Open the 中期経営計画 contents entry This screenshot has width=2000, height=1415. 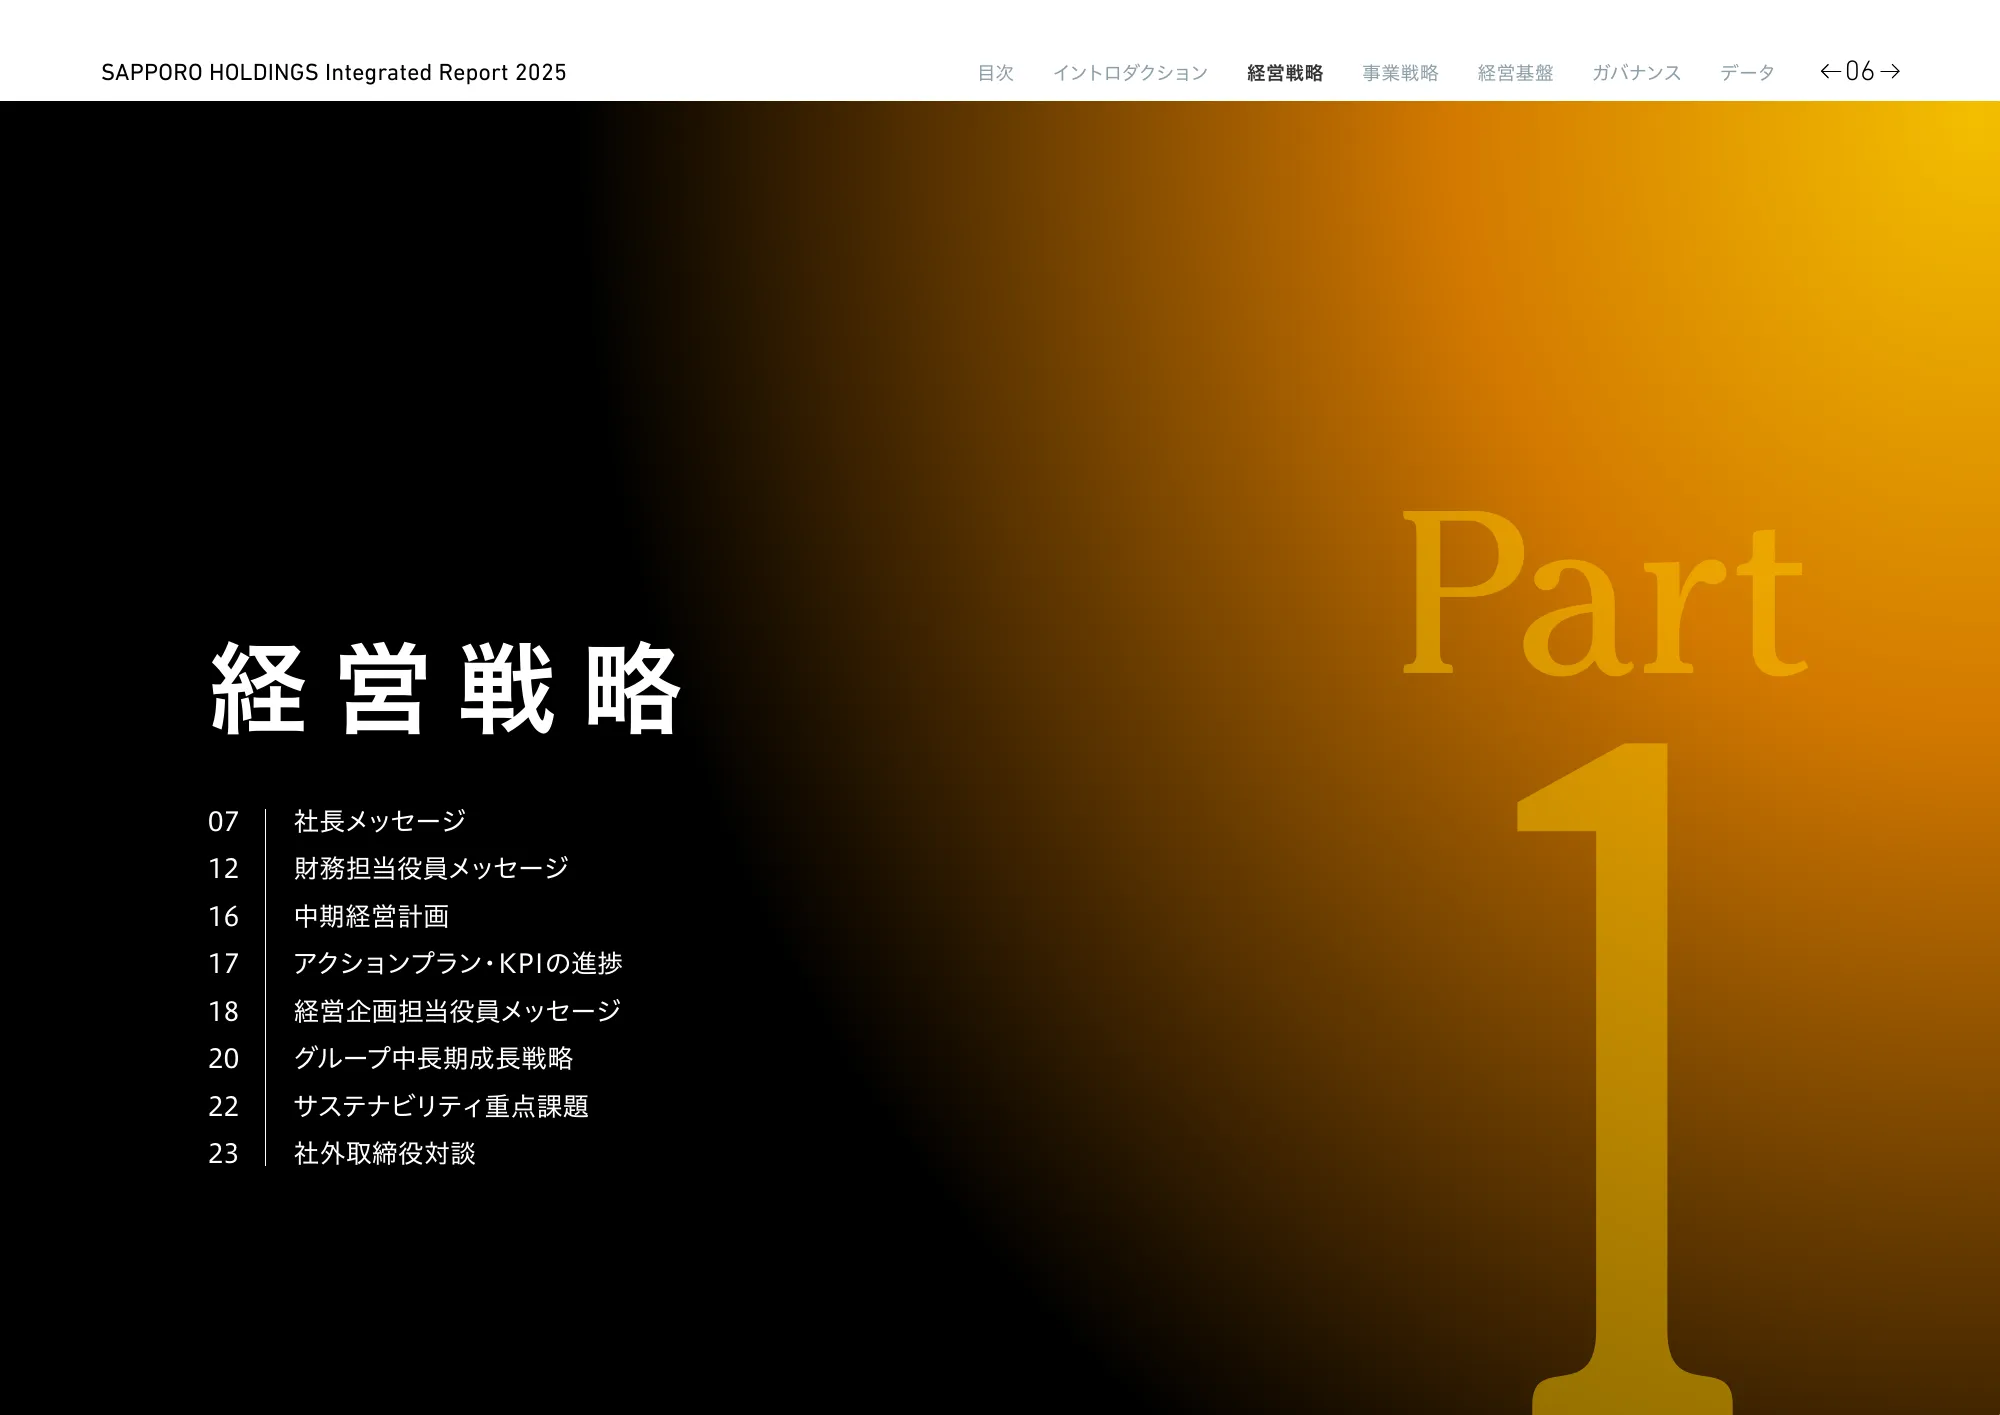click(x=371, y=916)
